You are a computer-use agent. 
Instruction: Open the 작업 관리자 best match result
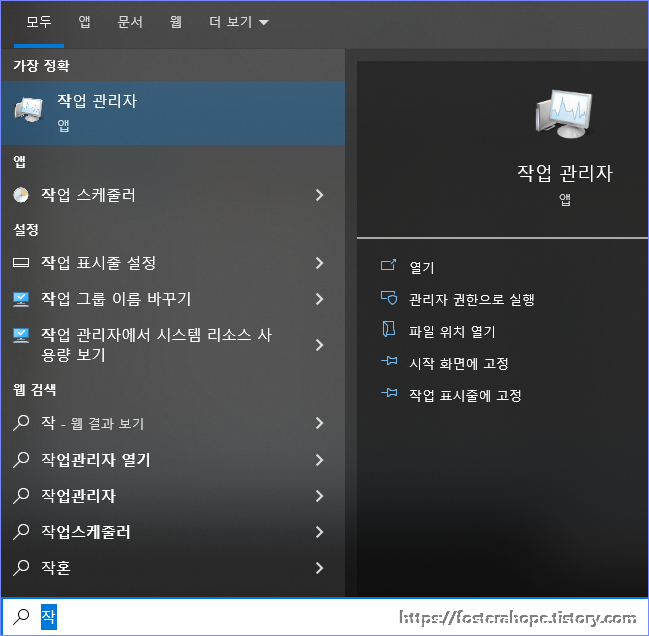coord(173,113)
